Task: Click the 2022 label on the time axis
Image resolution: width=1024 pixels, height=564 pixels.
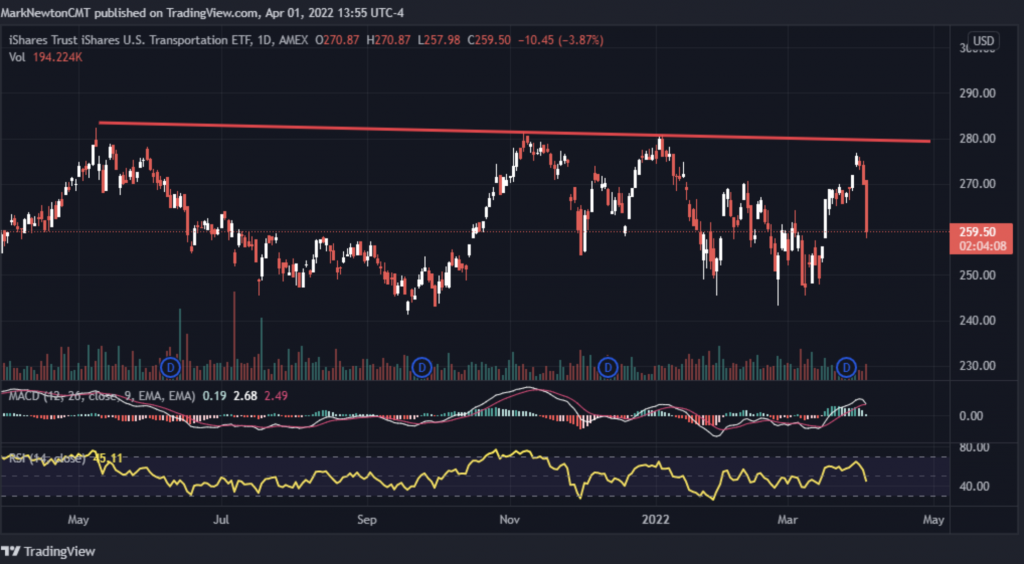Action: tap(656, 520)
